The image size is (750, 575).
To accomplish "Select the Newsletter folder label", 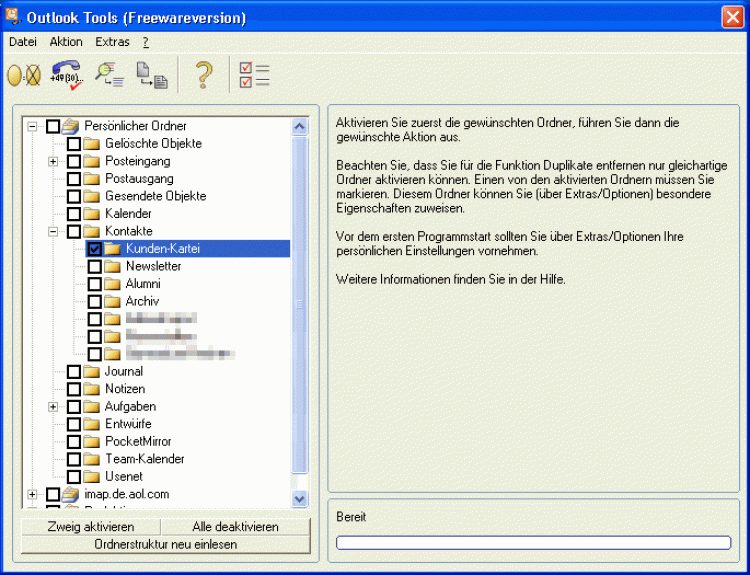I will (x=154, y=266).
